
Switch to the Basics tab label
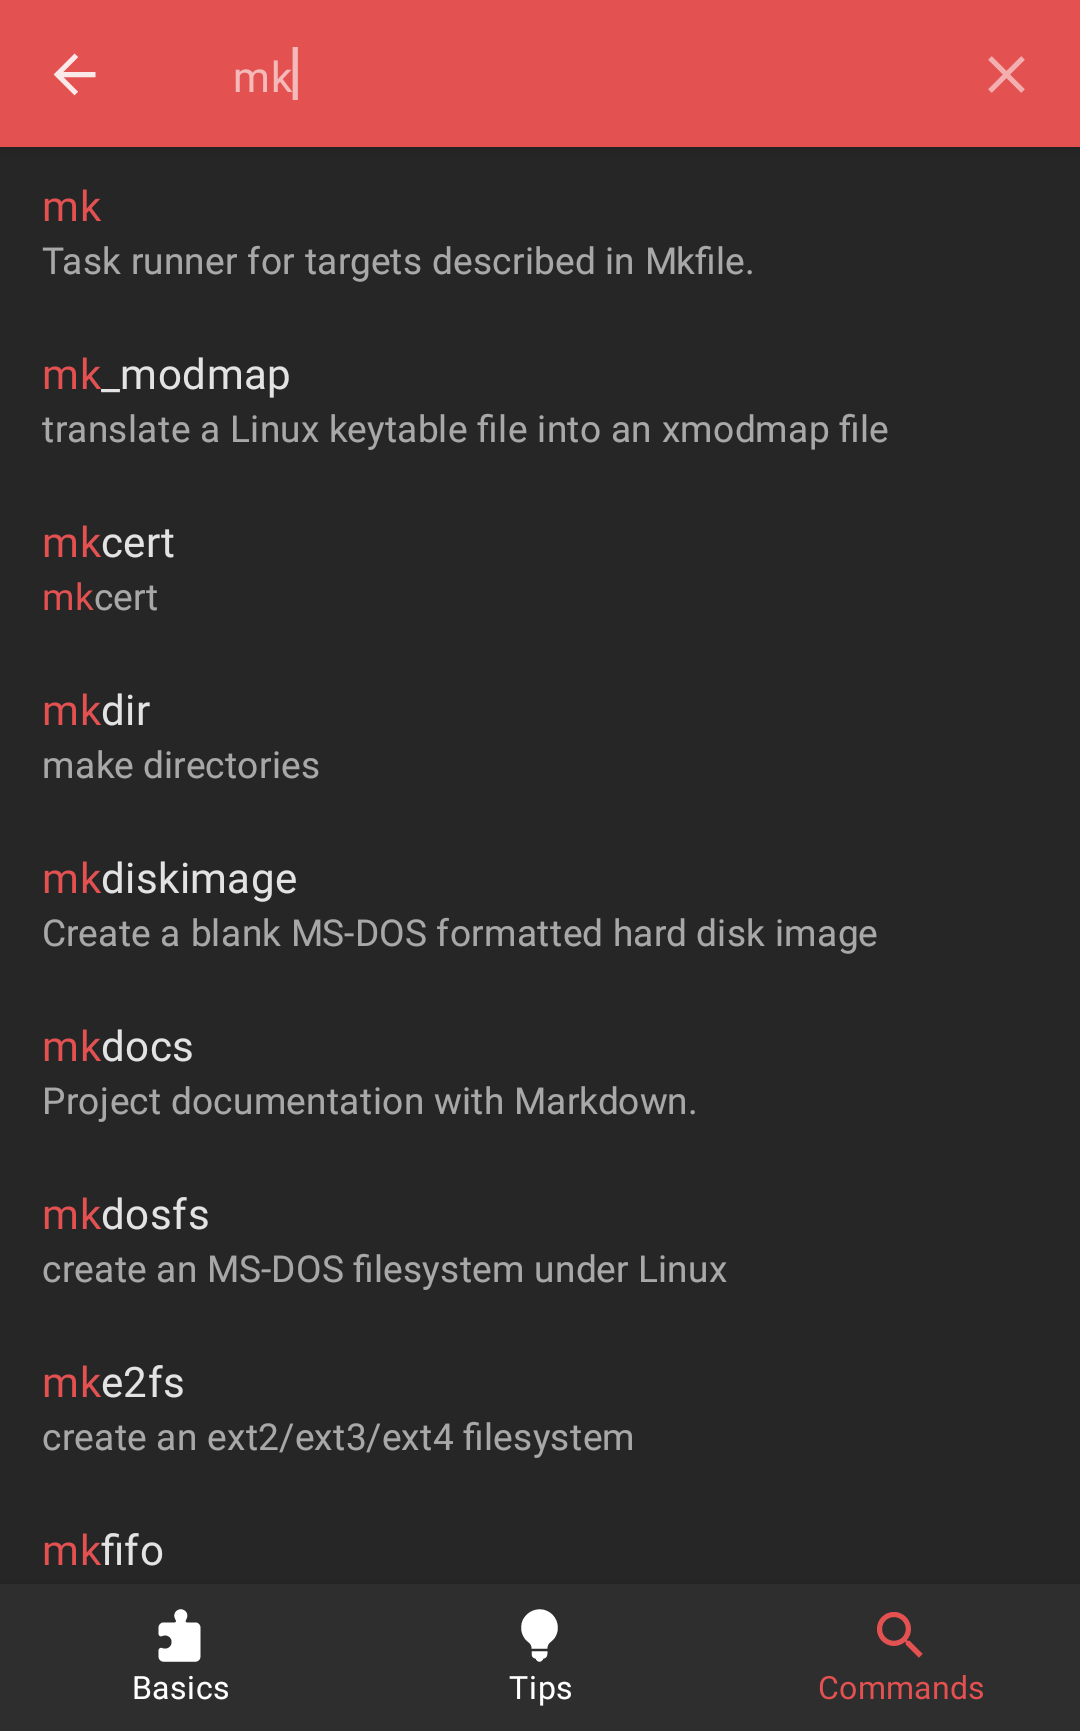click(x=181, y=1688)
